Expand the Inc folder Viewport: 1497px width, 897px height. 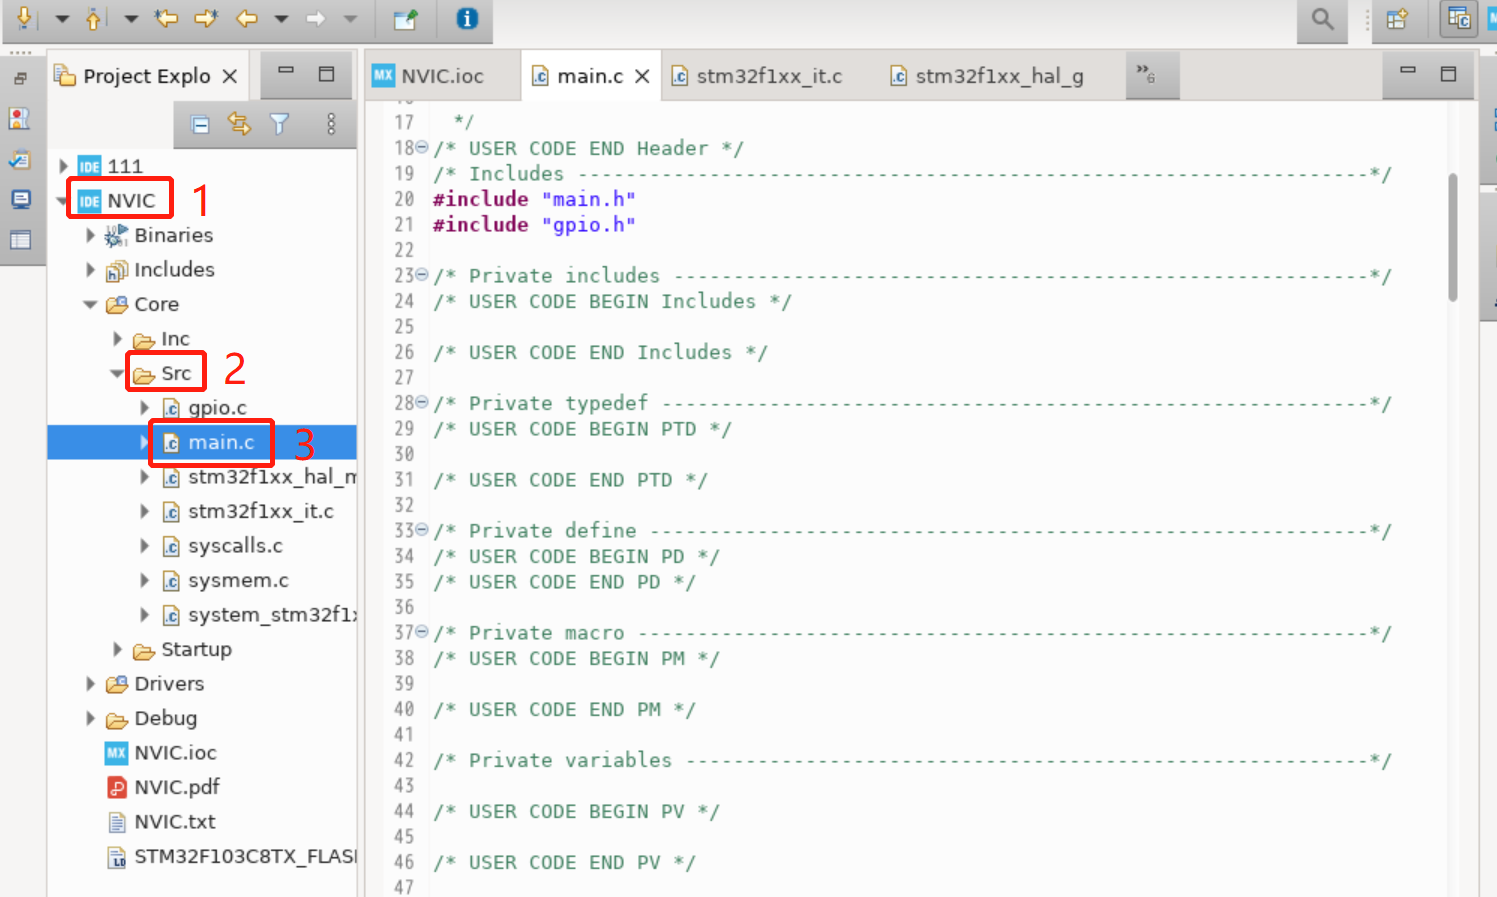point(117,339)
